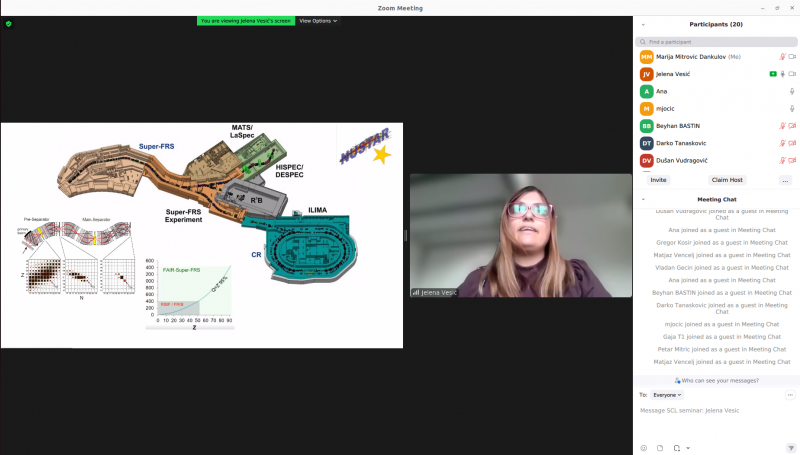Select participant name mjocic in Participants list
This screenshot has width=800, height=455.
(665, 109)
